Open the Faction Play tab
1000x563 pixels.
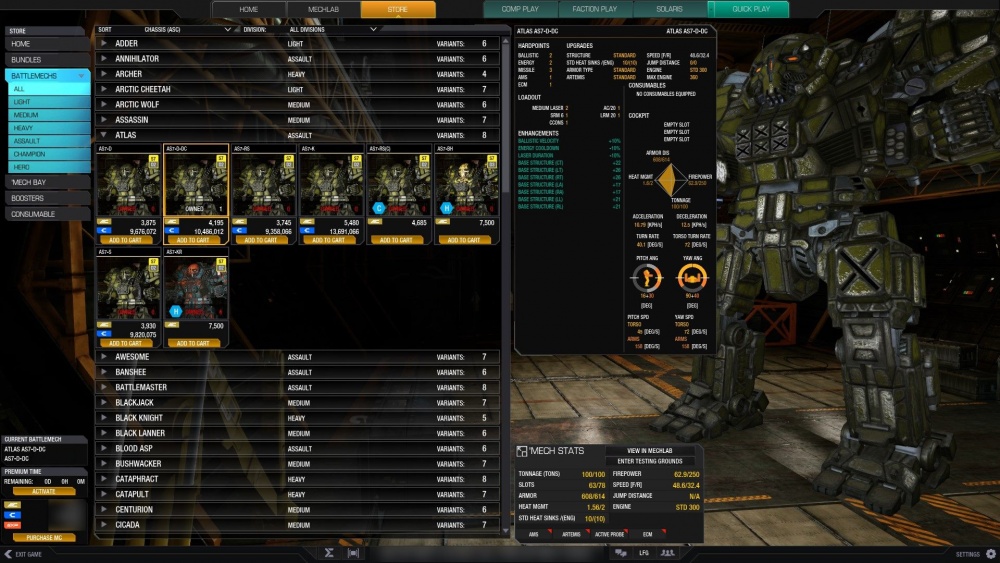[x=594, y=9]
